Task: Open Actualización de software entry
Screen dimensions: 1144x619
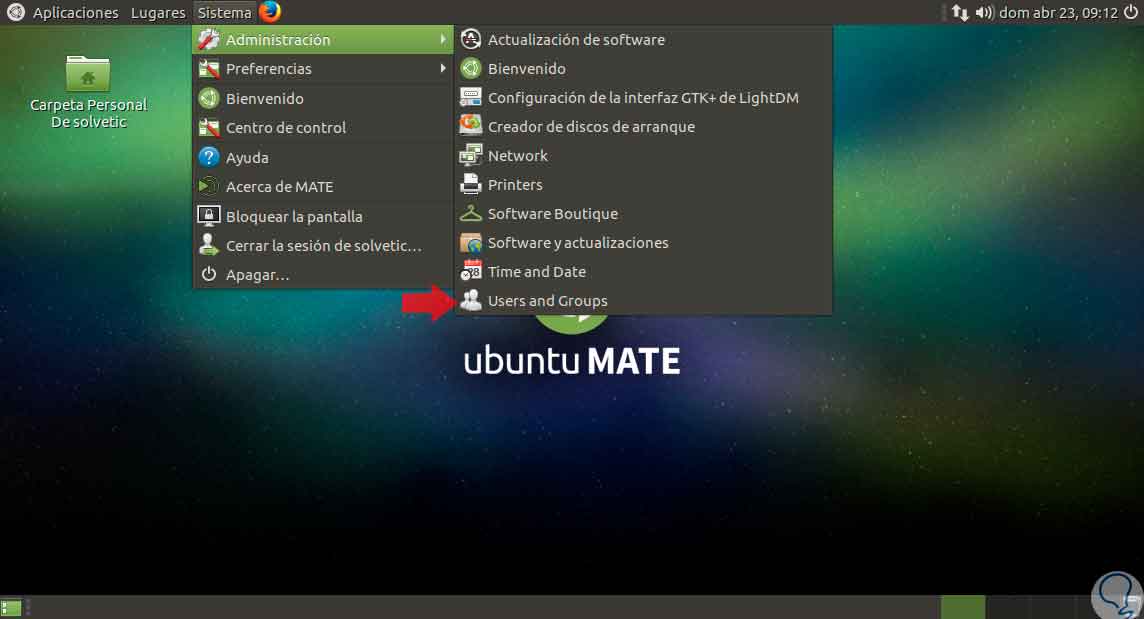Action: click(644, 39)
